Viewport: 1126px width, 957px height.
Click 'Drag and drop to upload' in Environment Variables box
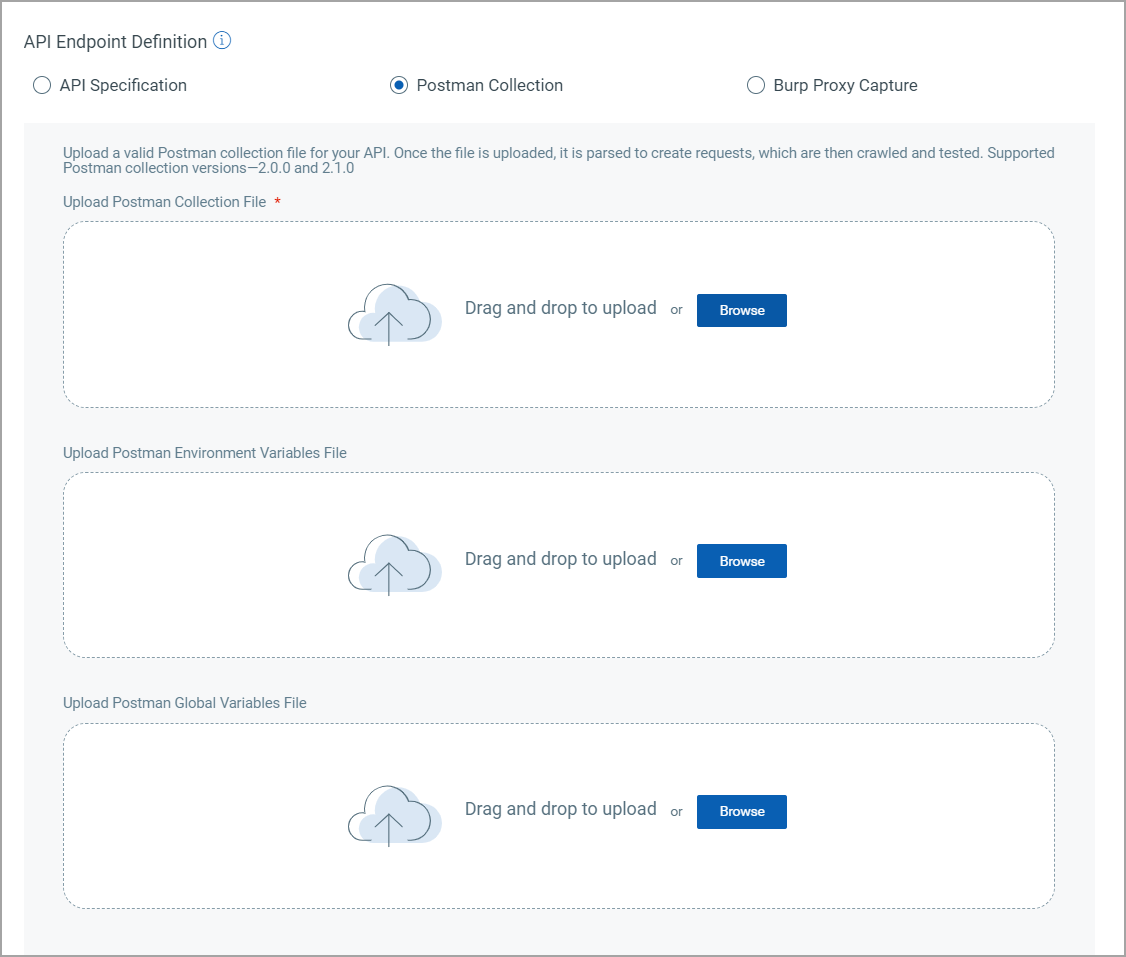(x=561, y=559)
